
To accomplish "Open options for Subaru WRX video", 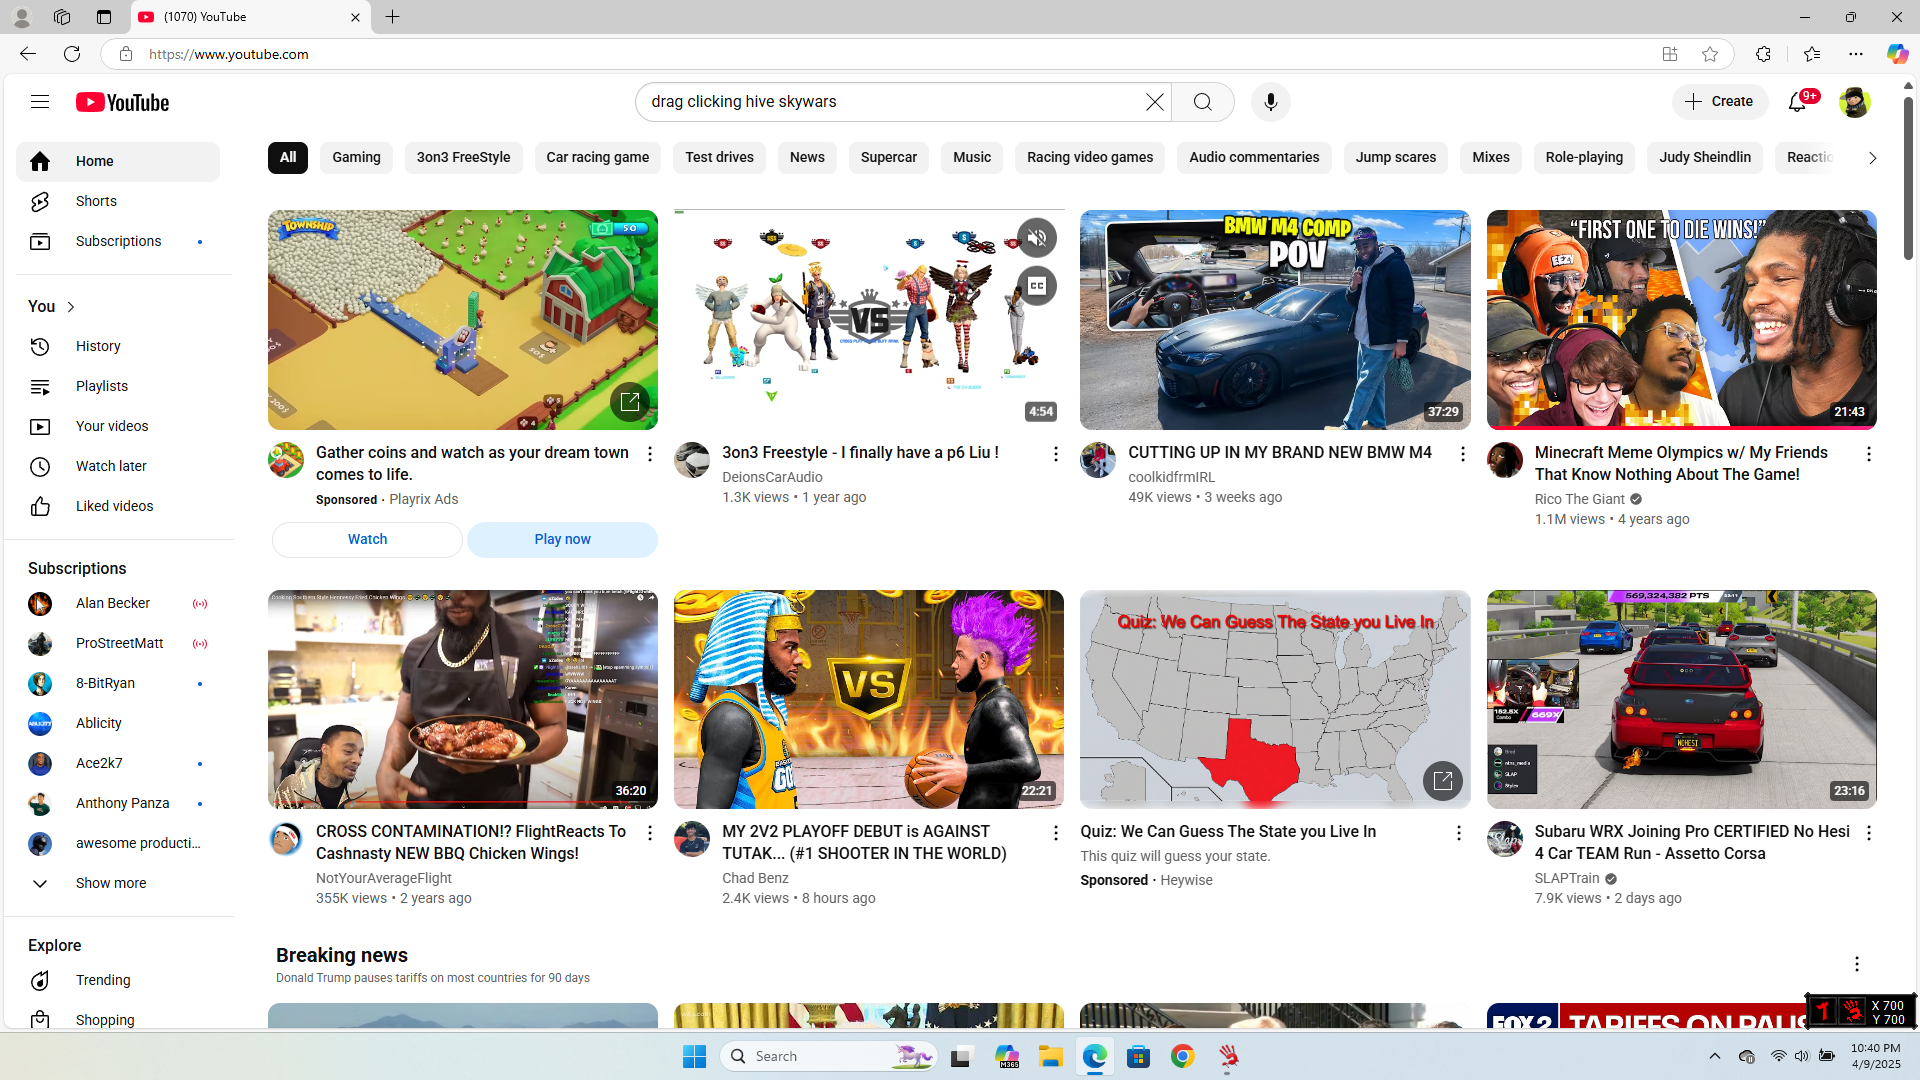I will [1868, 833].
